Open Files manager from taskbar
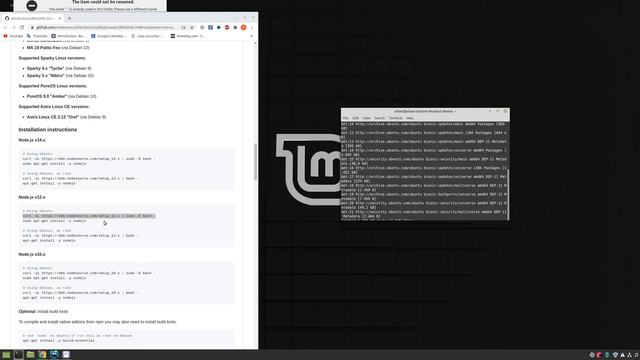 tap(30, 355)
